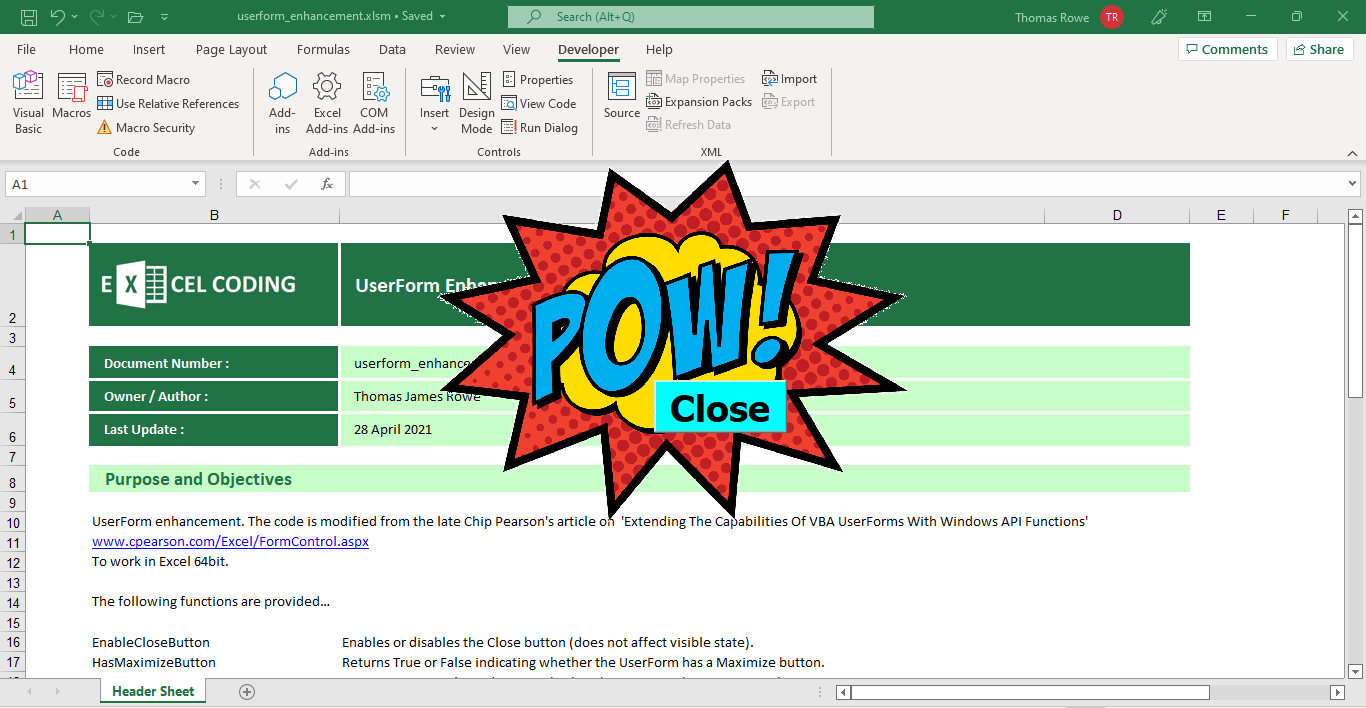Open the Visual Basic editor
The height and width of the screenshot is (708, 1366).
point(28,103)
